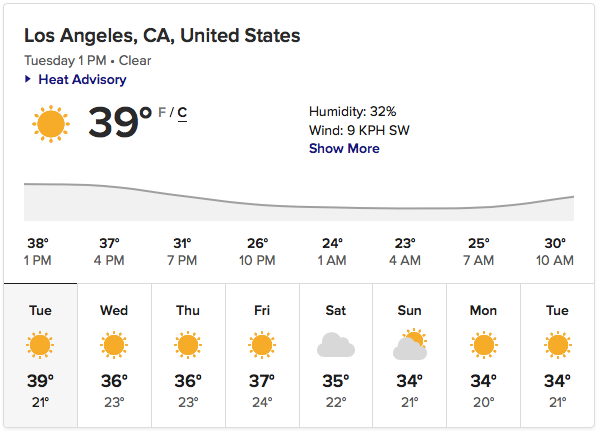Click the 4 AM hourly entry
The image size is (598, 431).
[x=405, y=252]
